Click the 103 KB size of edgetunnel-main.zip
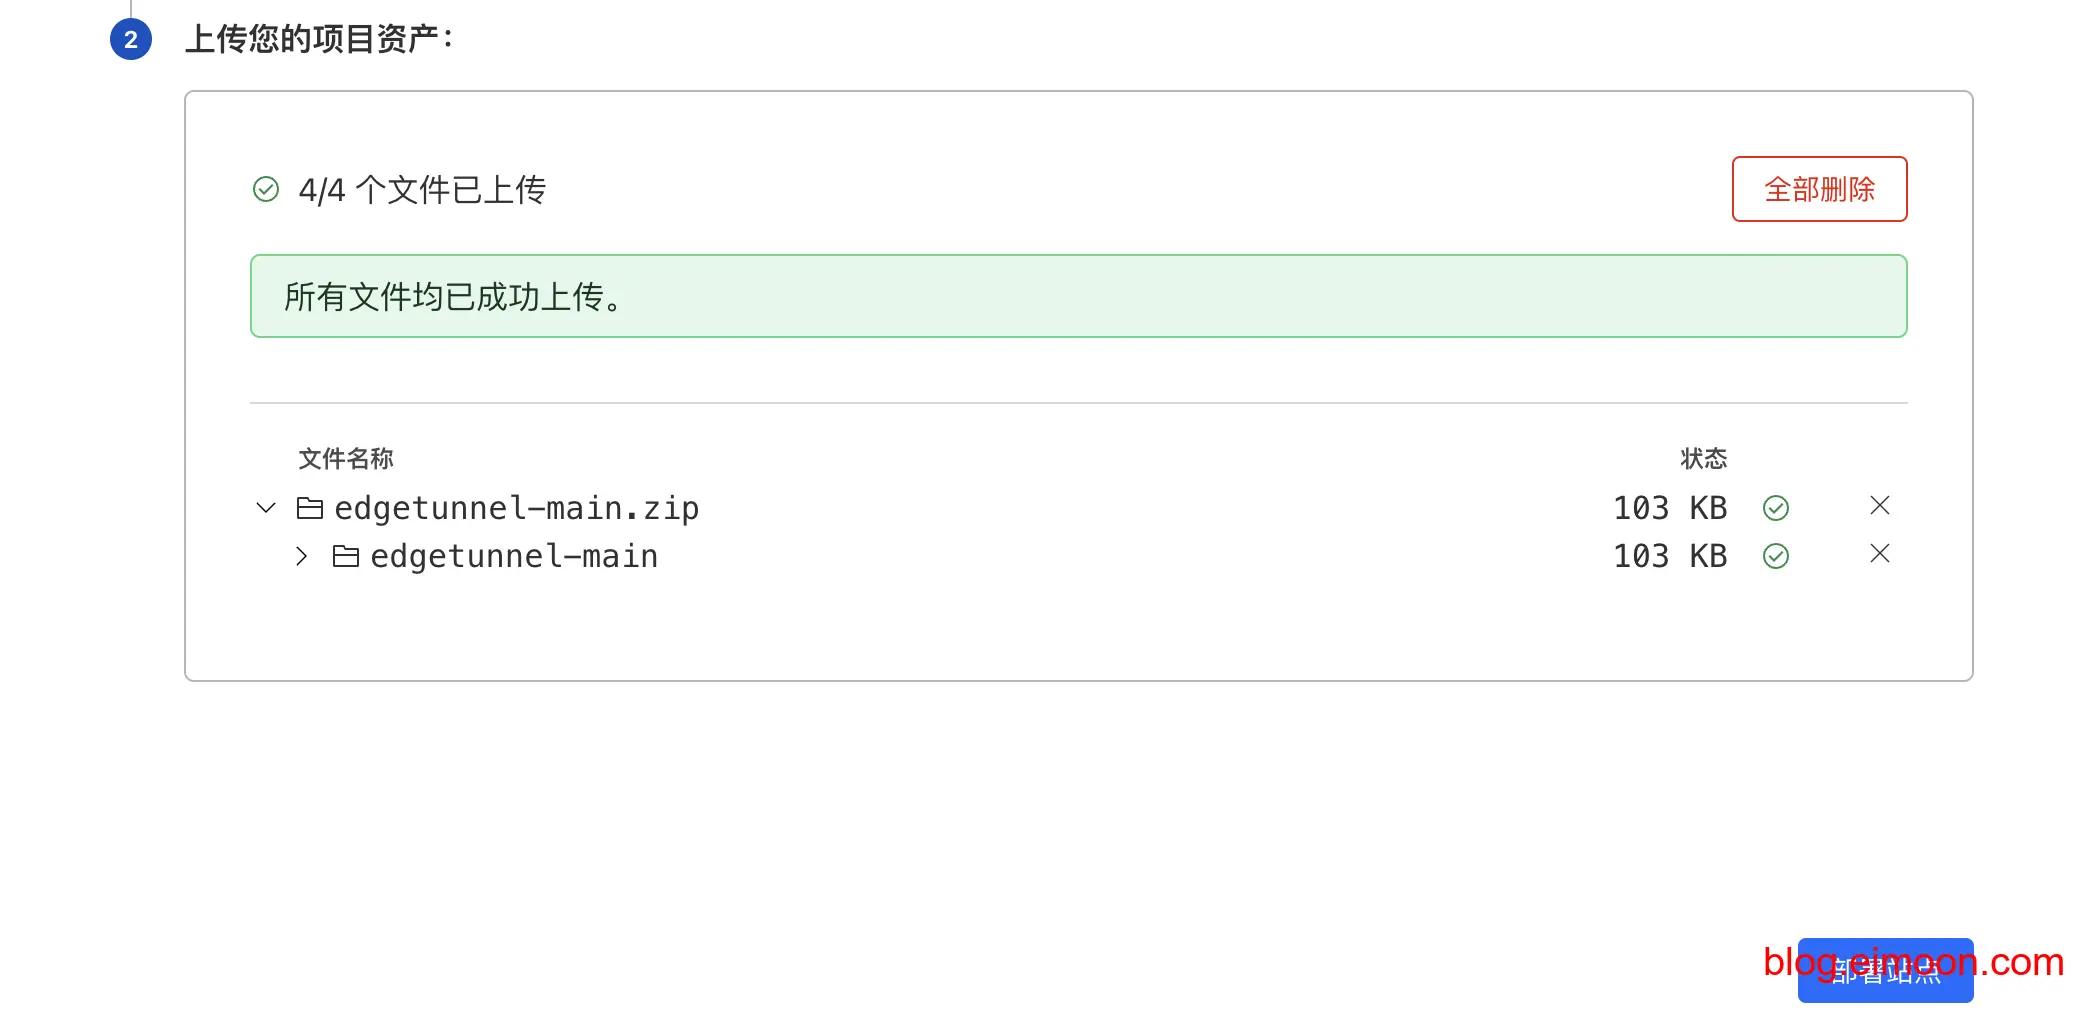 (1670, 508)
